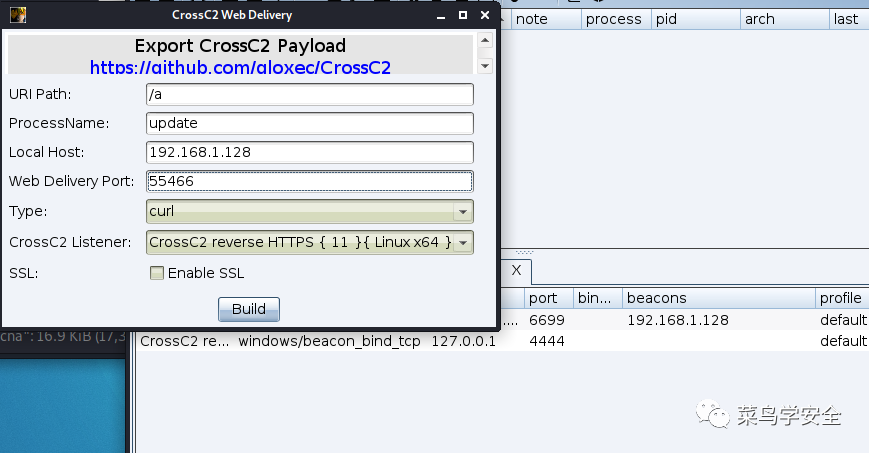This screenshot has width=869, height=453.
Task: Open the github.com/gloxec/CrossC2 link
Action: tap(240, 68)
